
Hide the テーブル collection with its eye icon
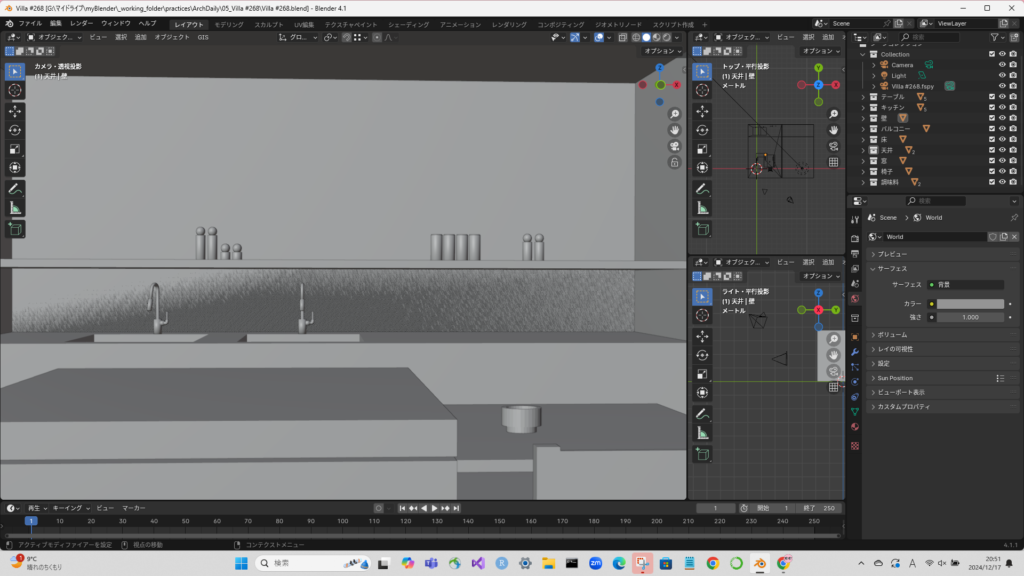click(1002, 97)
